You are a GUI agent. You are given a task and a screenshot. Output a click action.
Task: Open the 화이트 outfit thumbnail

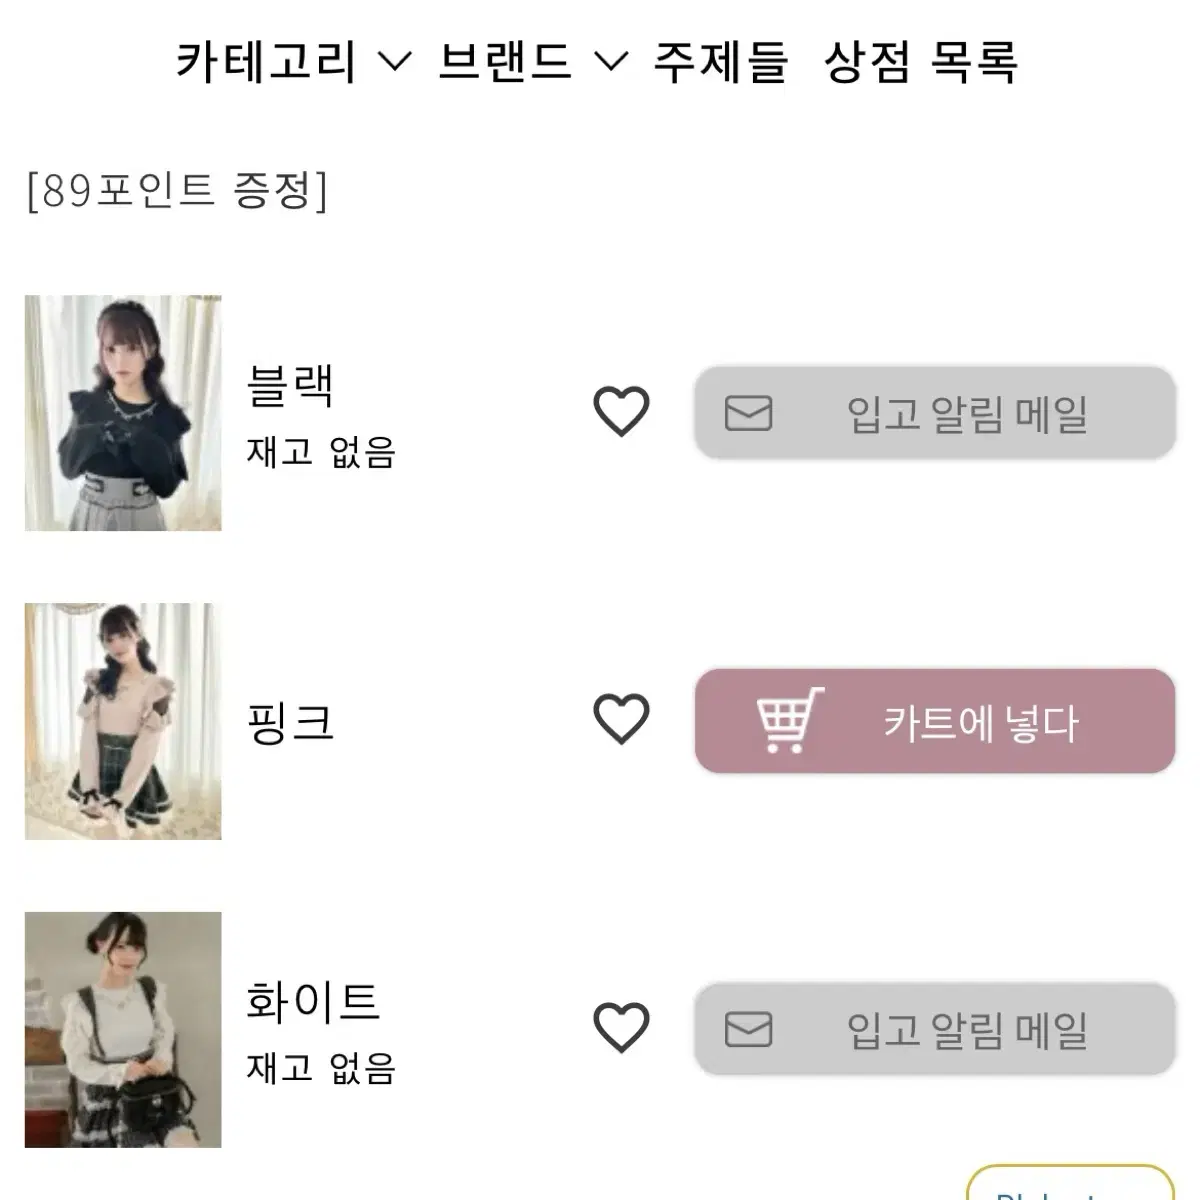(x=123, y=1029)
